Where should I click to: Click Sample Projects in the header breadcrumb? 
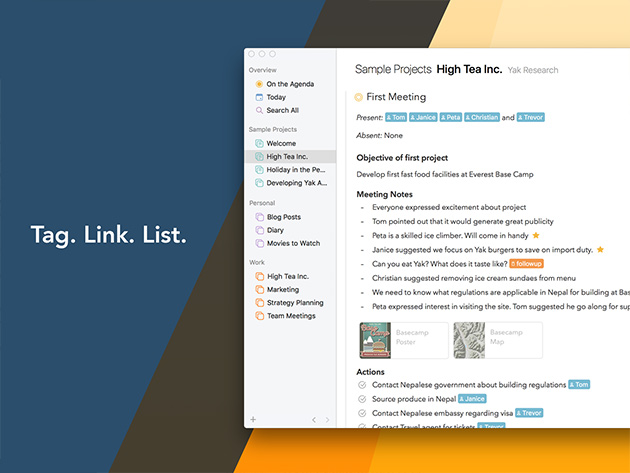393,70
